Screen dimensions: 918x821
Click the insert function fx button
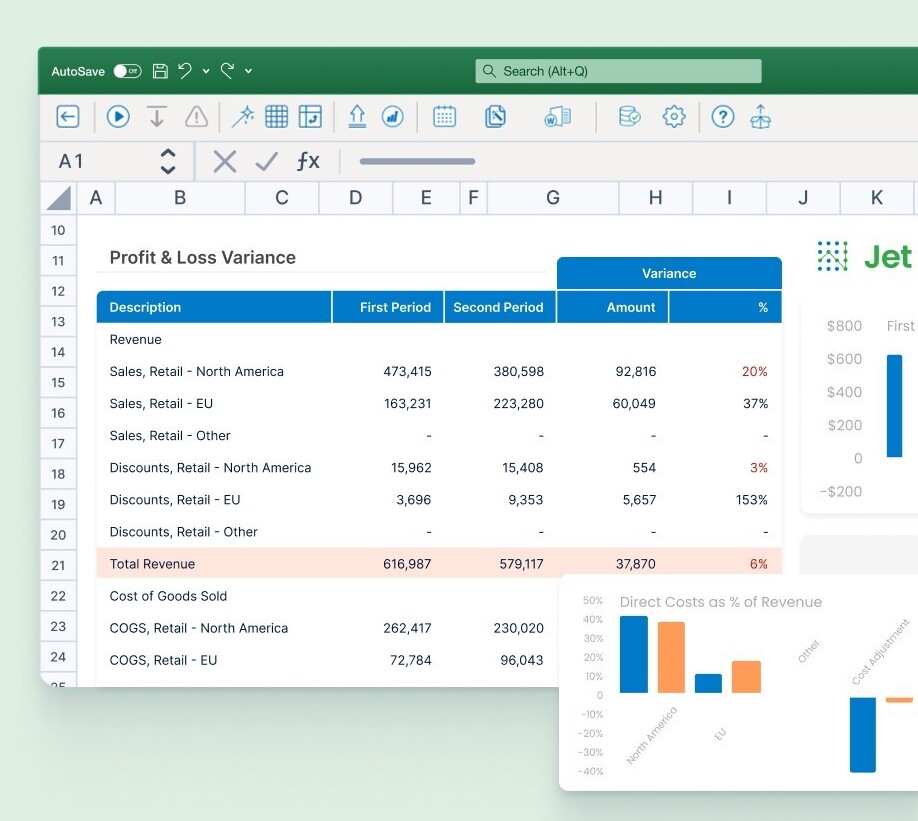308,161
